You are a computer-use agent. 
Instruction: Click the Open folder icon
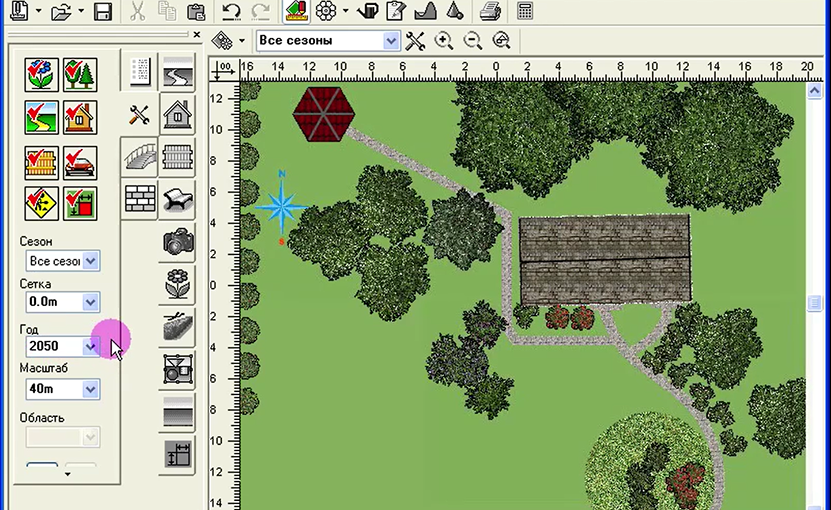click(x=61, y=11)
